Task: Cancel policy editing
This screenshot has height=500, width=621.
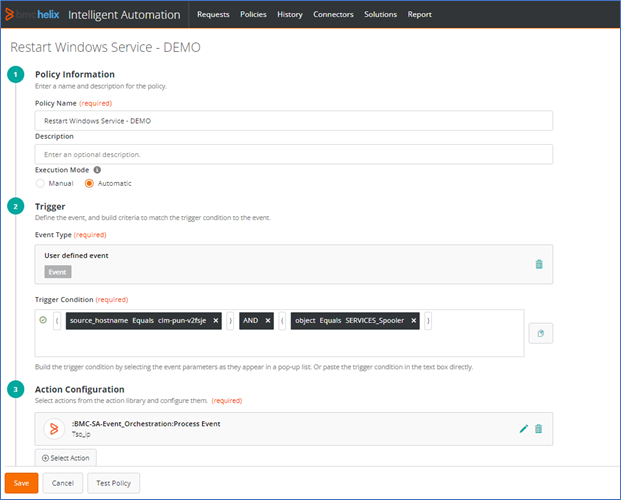Action: (63, 483)
